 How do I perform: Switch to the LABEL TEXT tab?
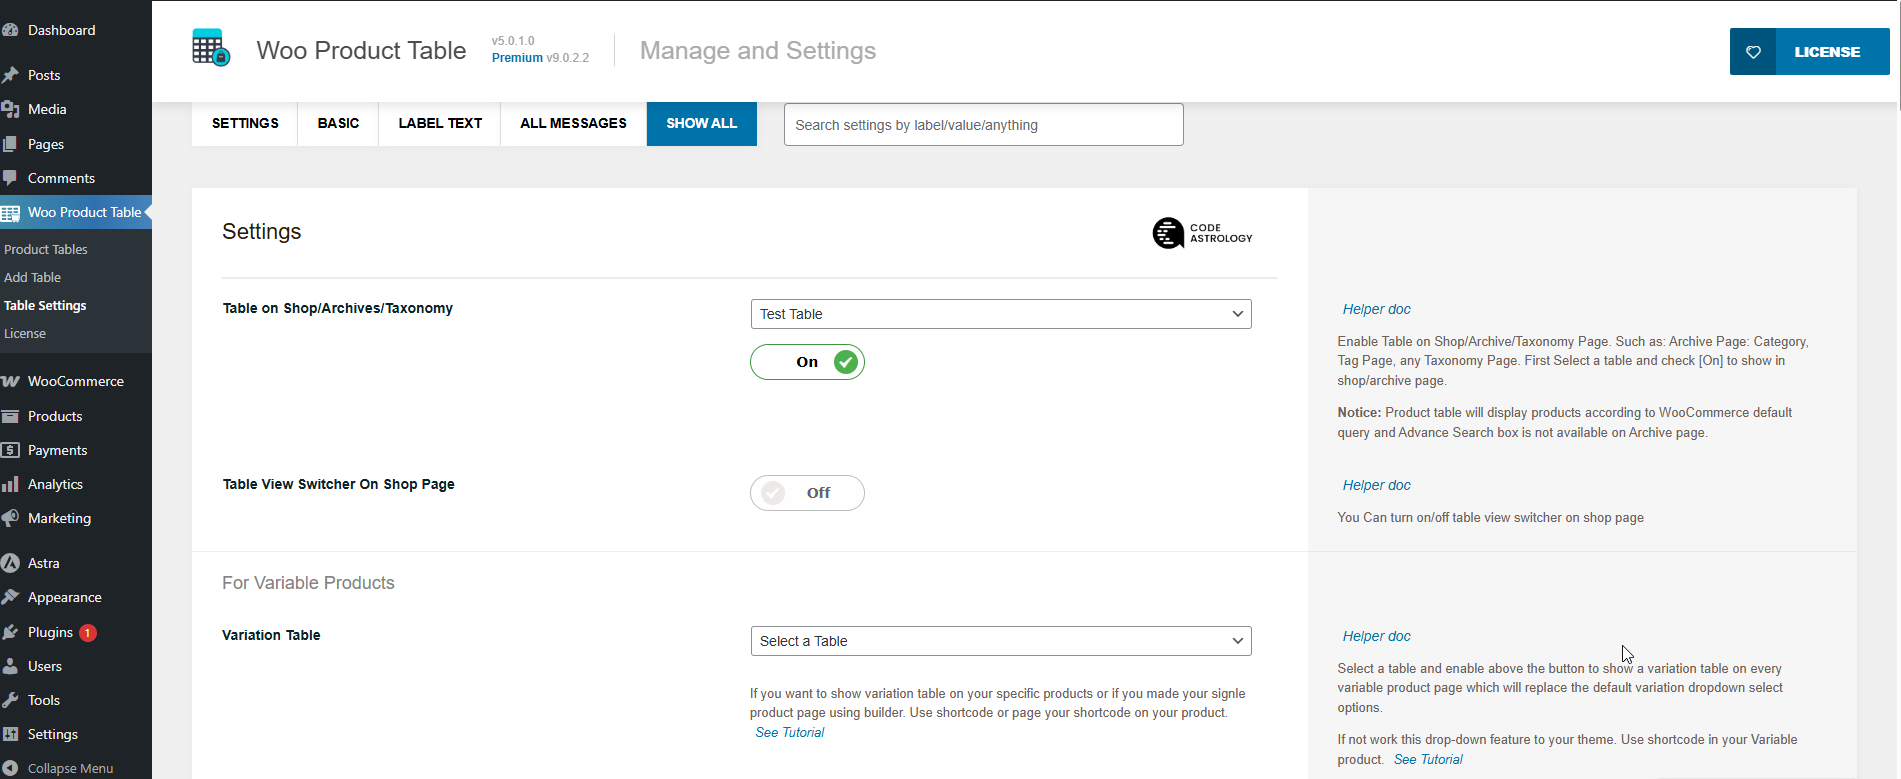[440, 123]
